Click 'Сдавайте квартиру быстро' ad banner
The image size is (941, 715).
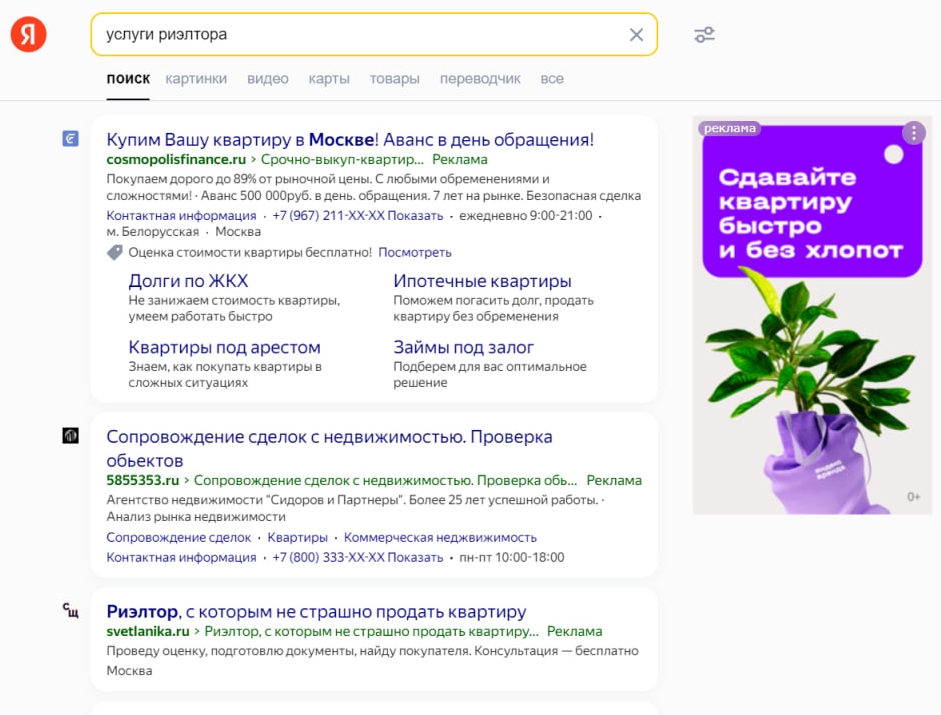point(812,315)
